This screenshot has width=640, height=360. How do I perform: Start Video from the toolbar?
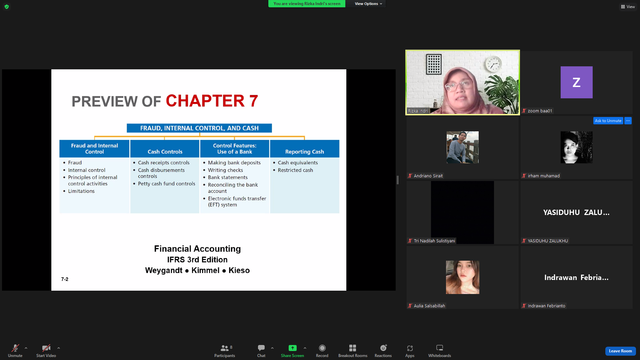[46, 350]
